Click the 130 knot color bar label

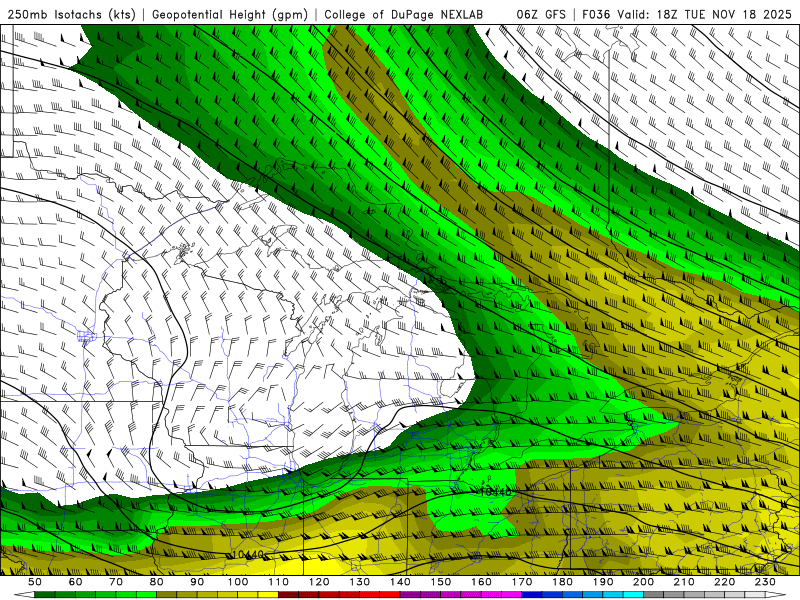(359, 582)
